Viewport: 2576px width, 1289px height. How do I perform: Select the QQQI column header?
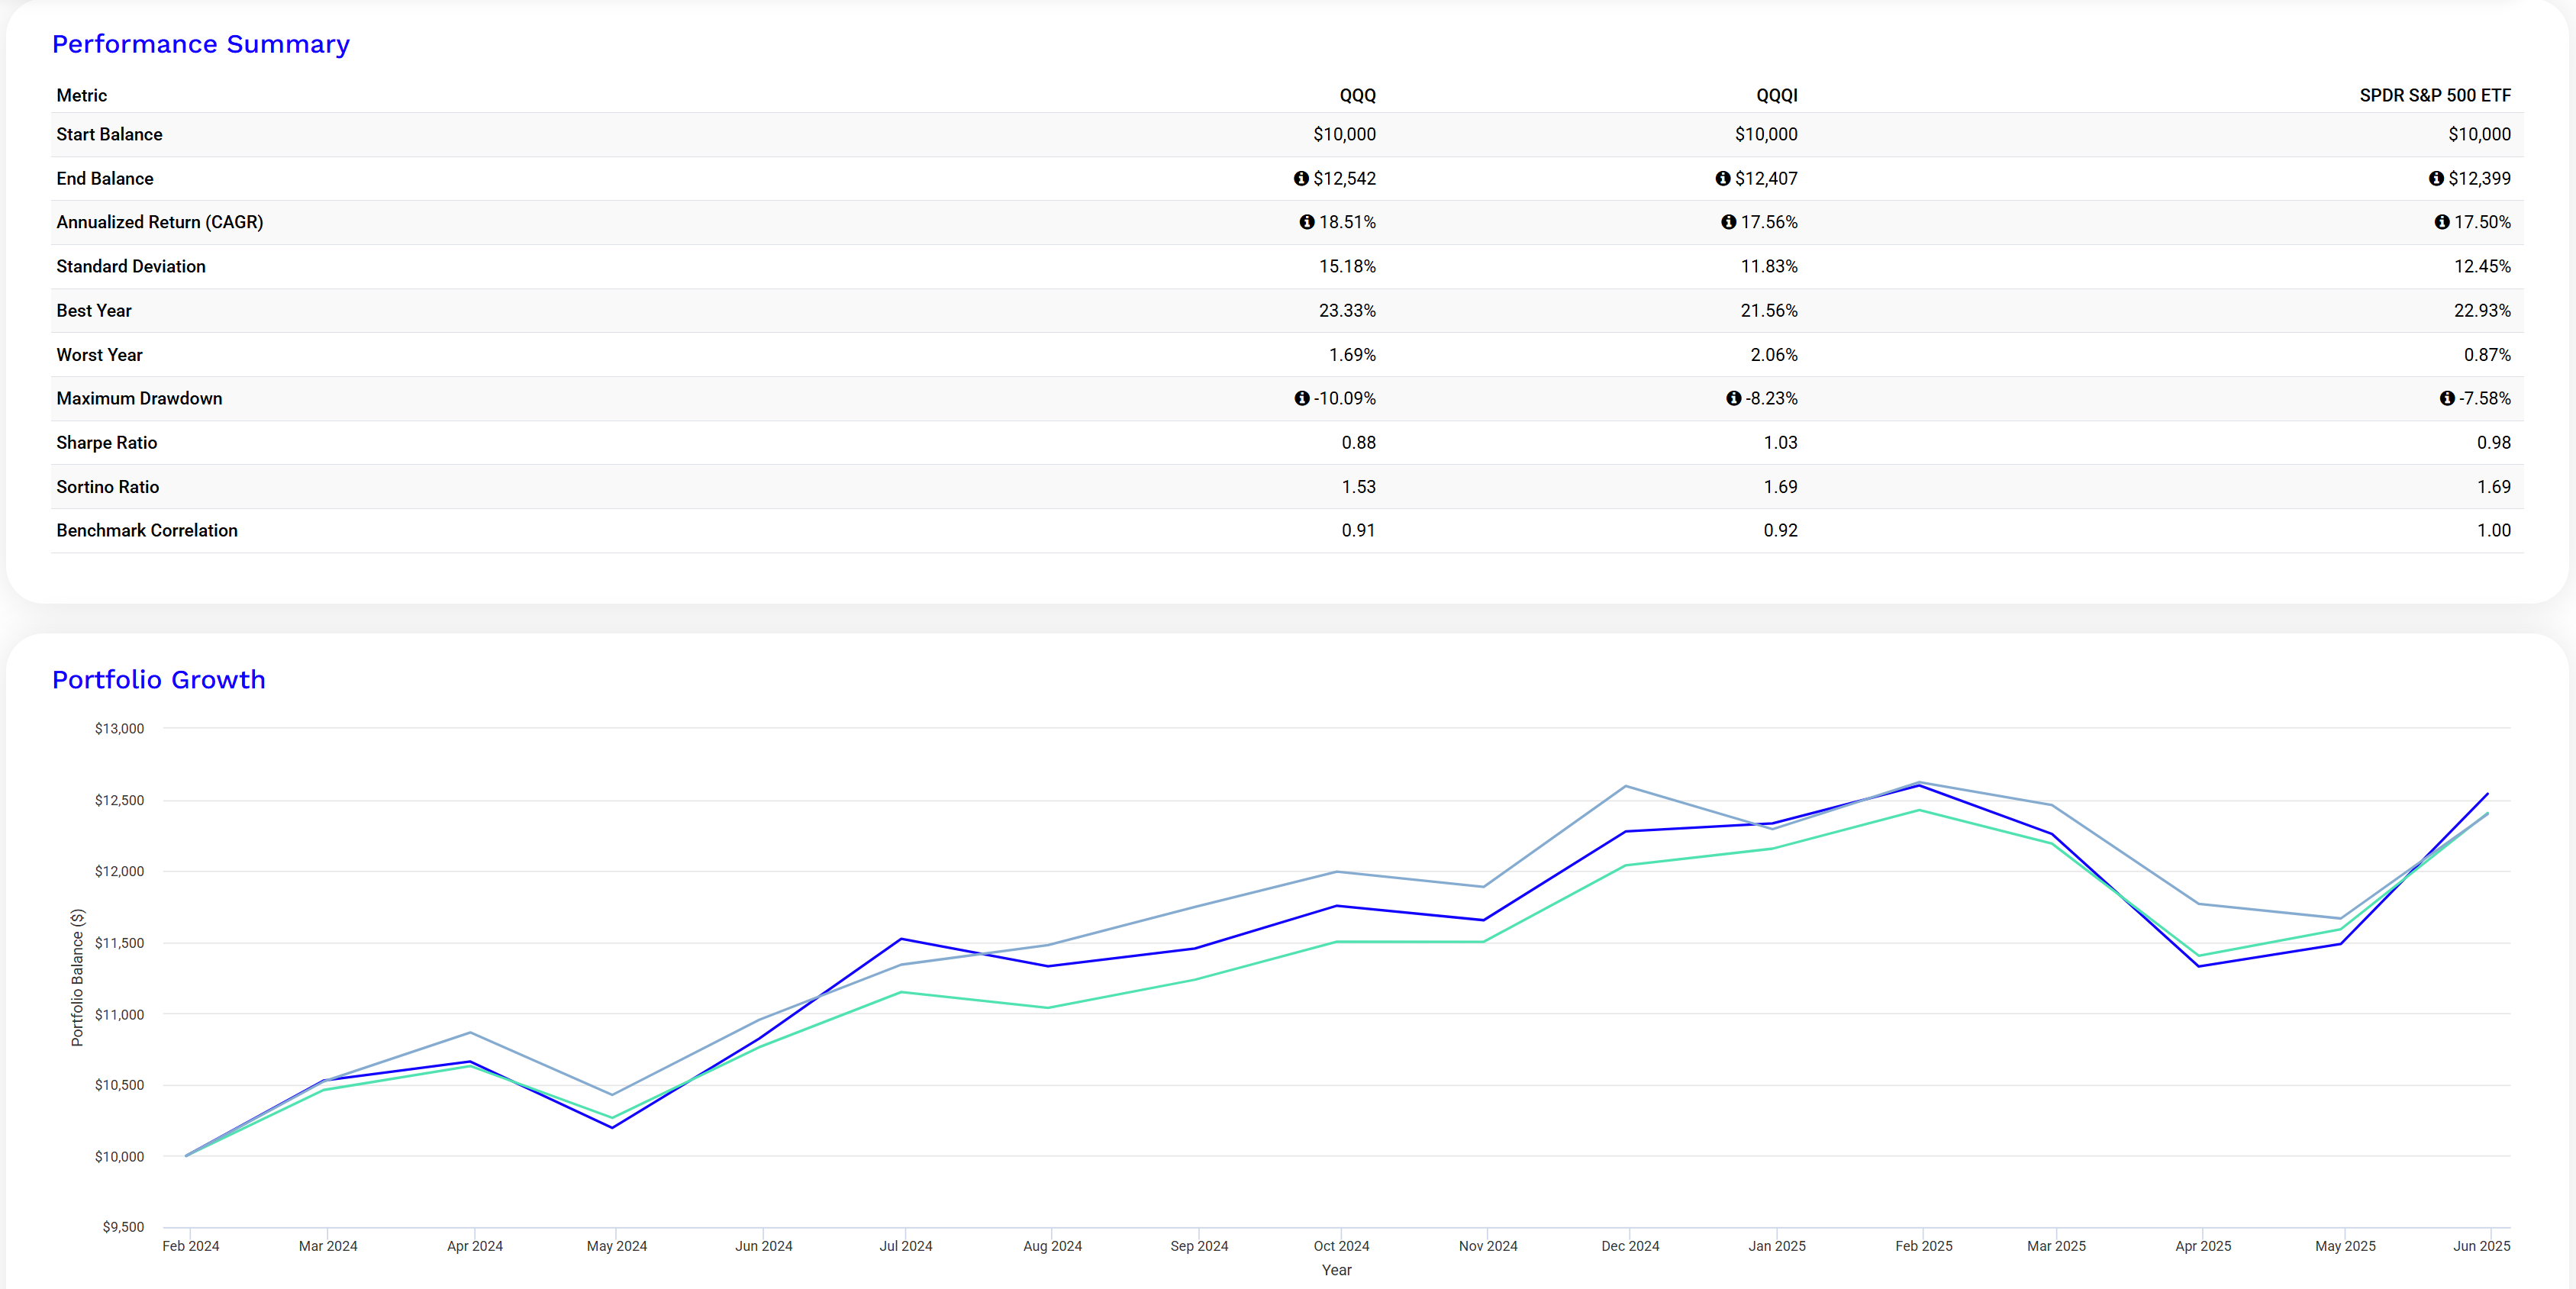[1777, 95]
